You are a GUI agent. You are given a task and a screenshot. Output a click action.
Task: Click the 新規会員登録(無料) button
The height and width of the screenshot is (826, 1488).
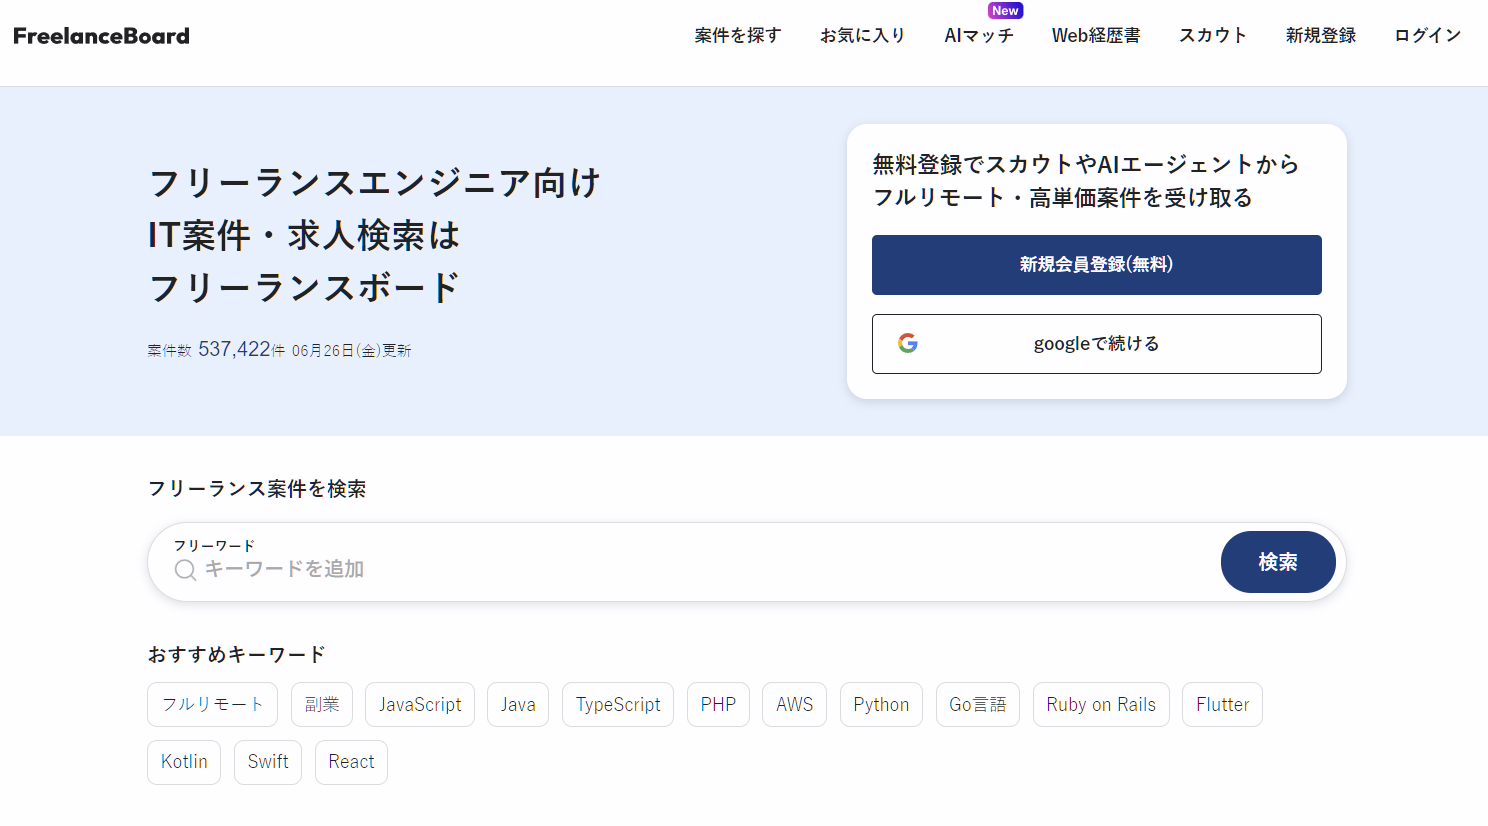[x=1097, y=265]
